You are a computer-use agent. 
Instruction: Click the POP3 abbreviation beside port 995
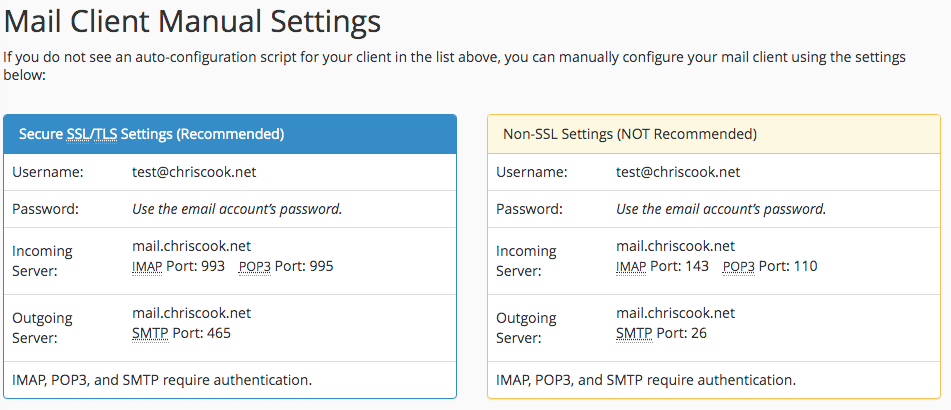pos(255,266)
